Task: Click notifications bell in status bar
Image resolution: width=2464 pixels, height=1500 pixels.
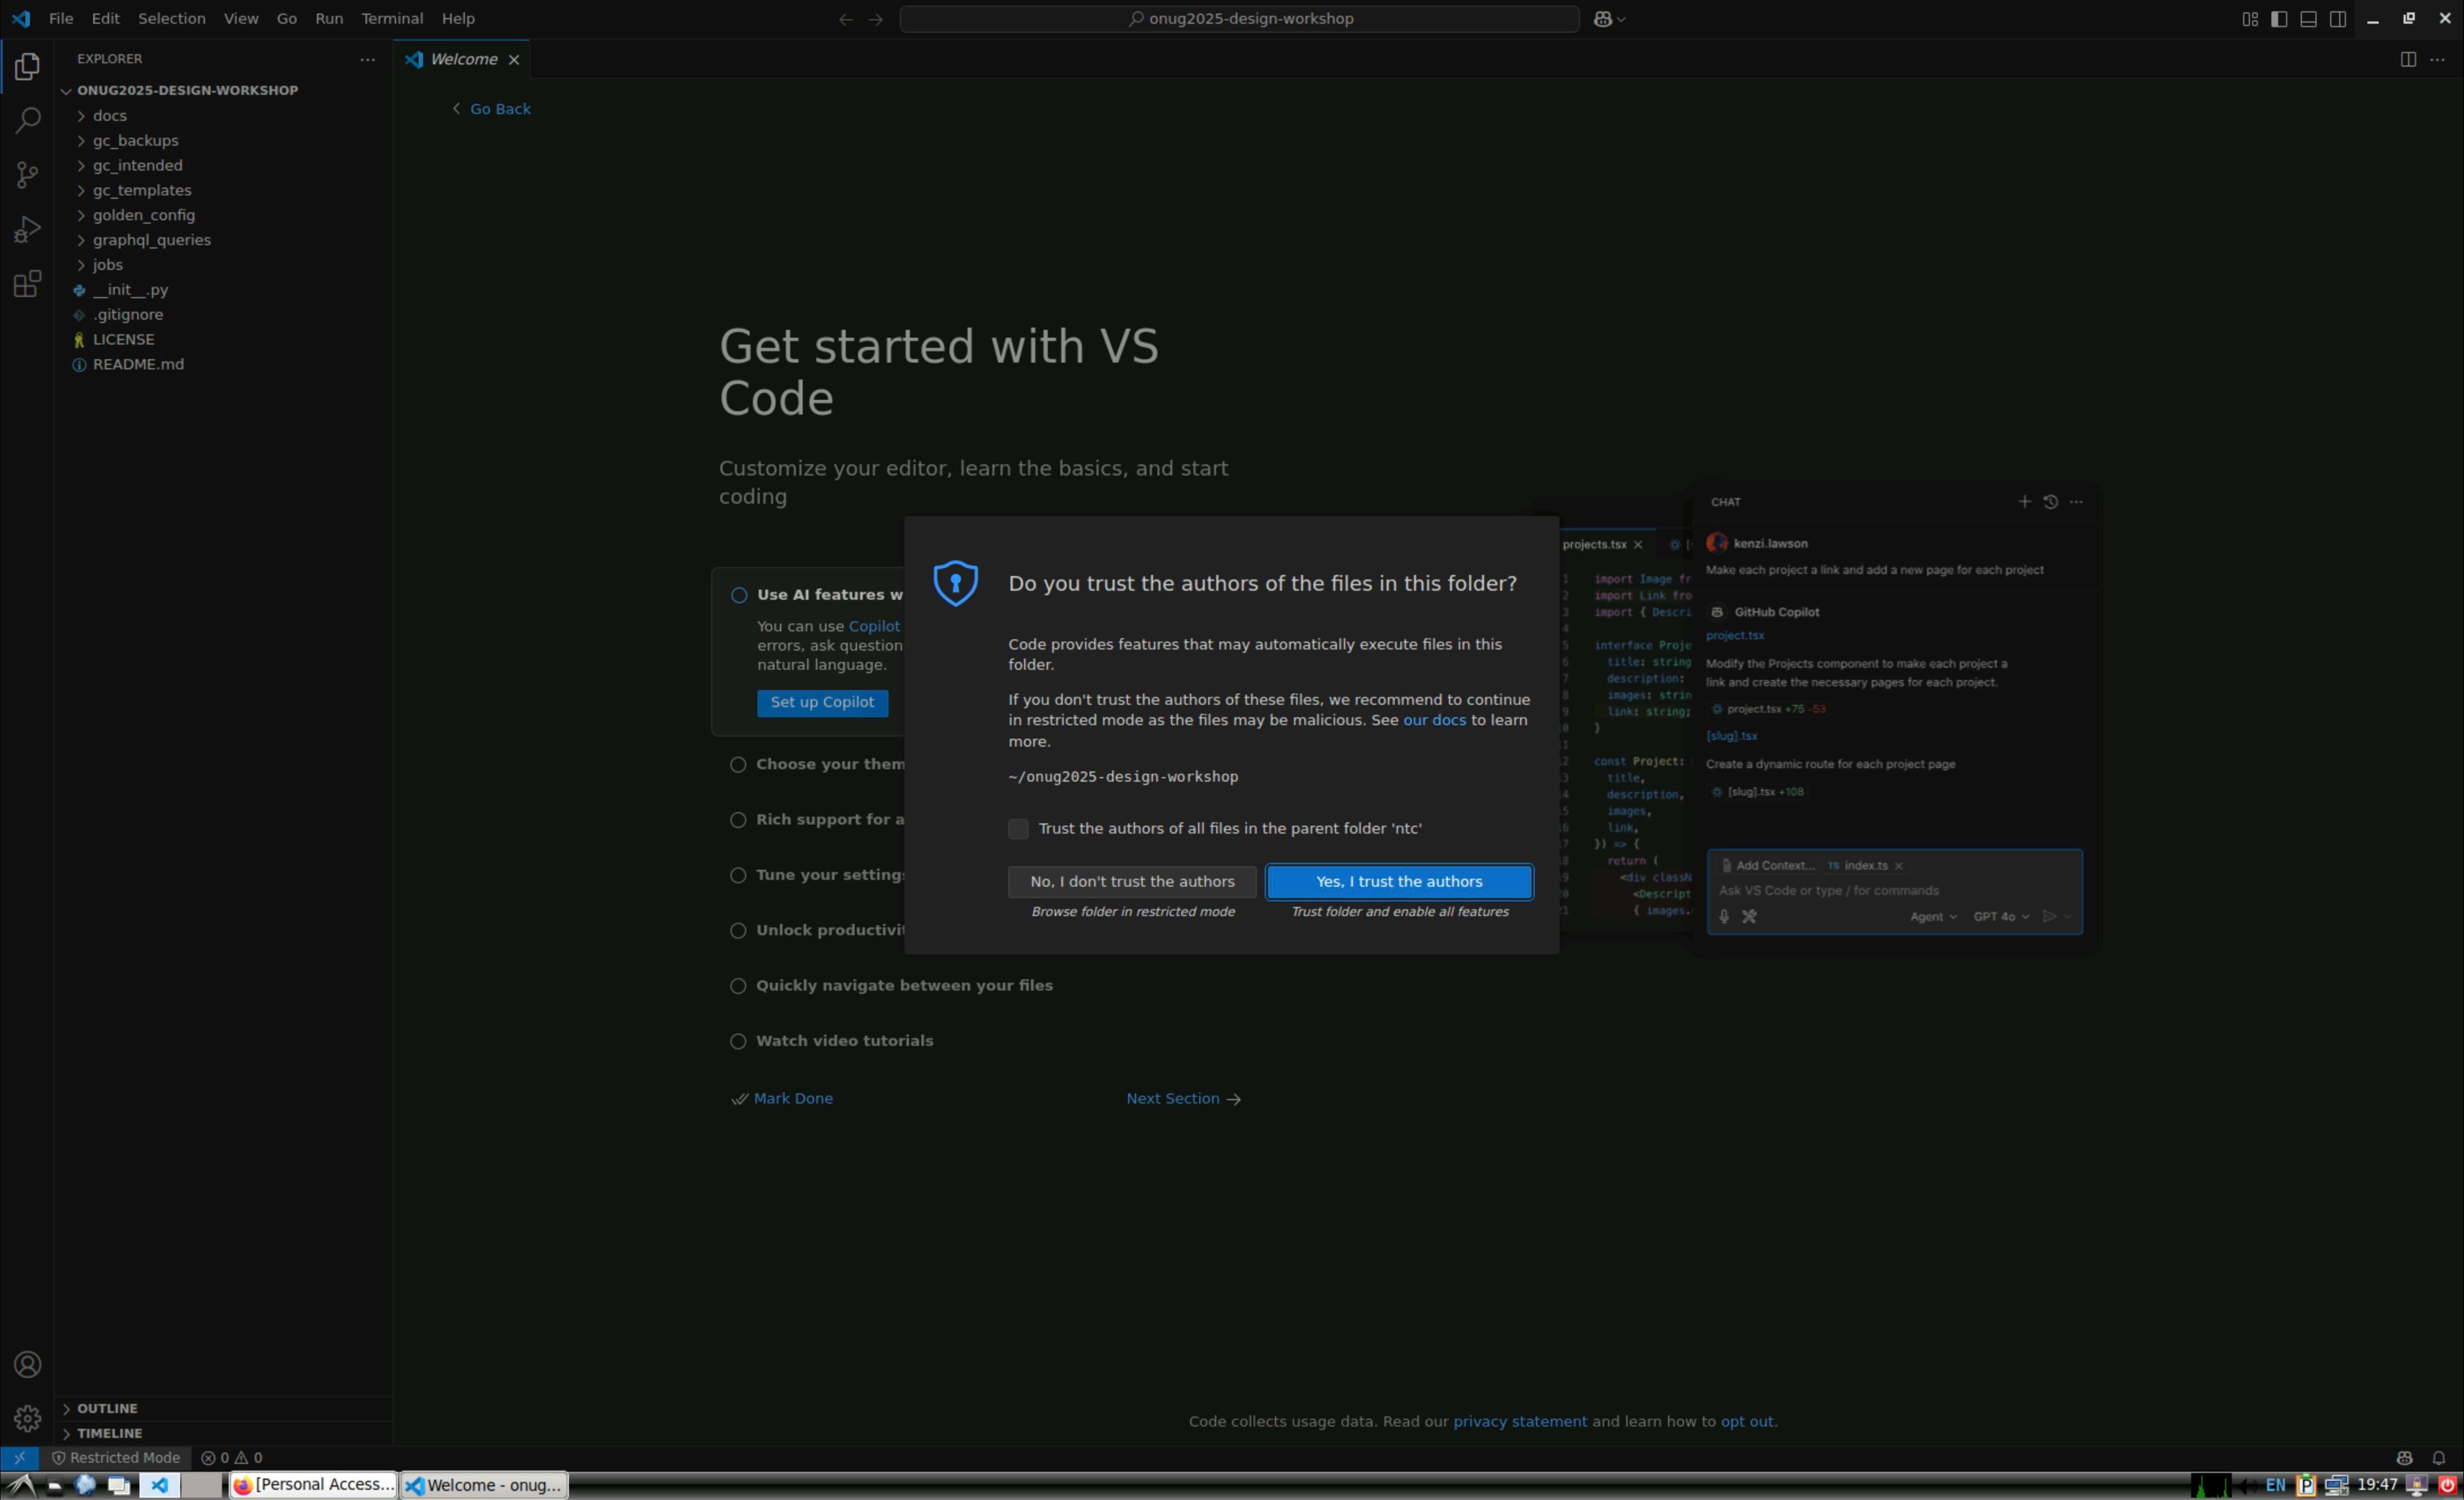Action: [x=2438, y=1458]
